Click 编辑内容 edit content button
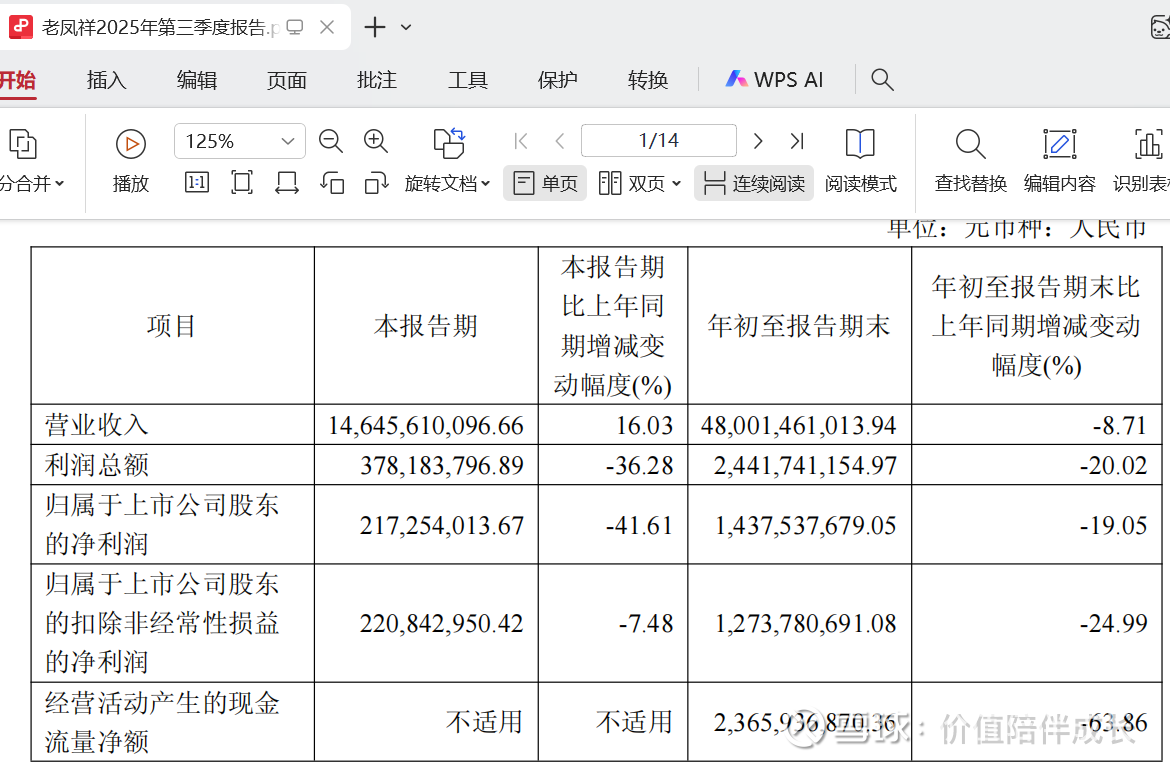 tap(1060, 160)
